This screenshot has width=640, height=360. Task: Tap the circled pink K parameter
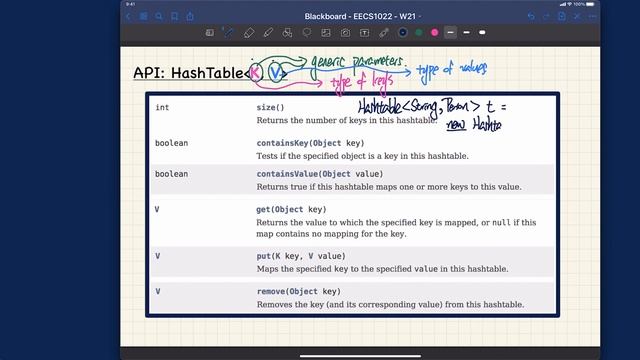[x=256, y=73]
